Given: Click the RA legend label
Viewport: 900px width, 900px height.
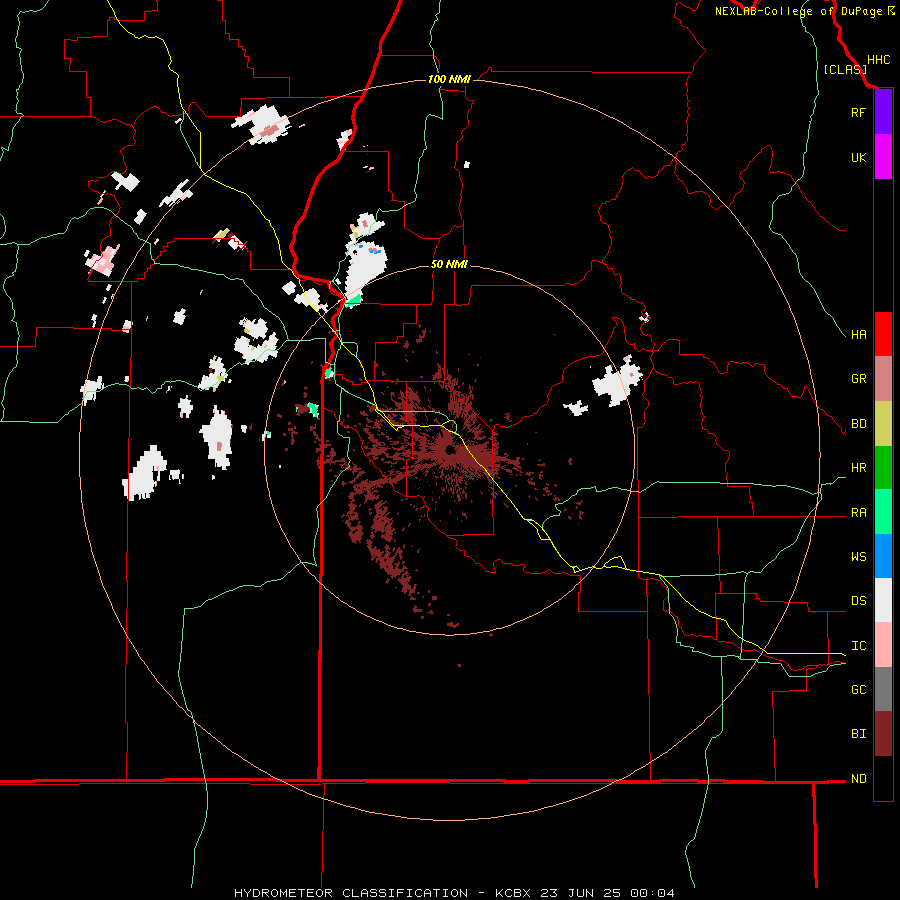Looking at the screenshot, I should [x=859, y=513].
